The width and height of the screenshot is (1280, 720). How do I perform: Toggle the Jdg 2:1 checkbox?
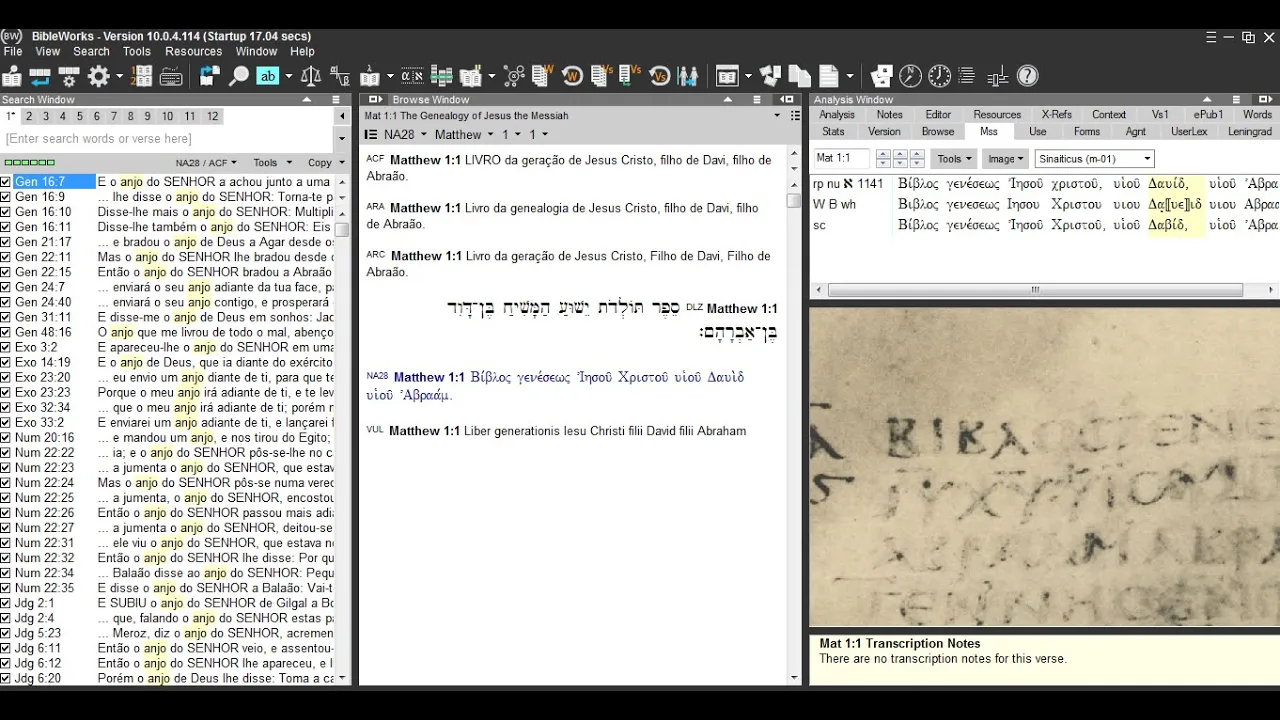click(x=6, y=603)
